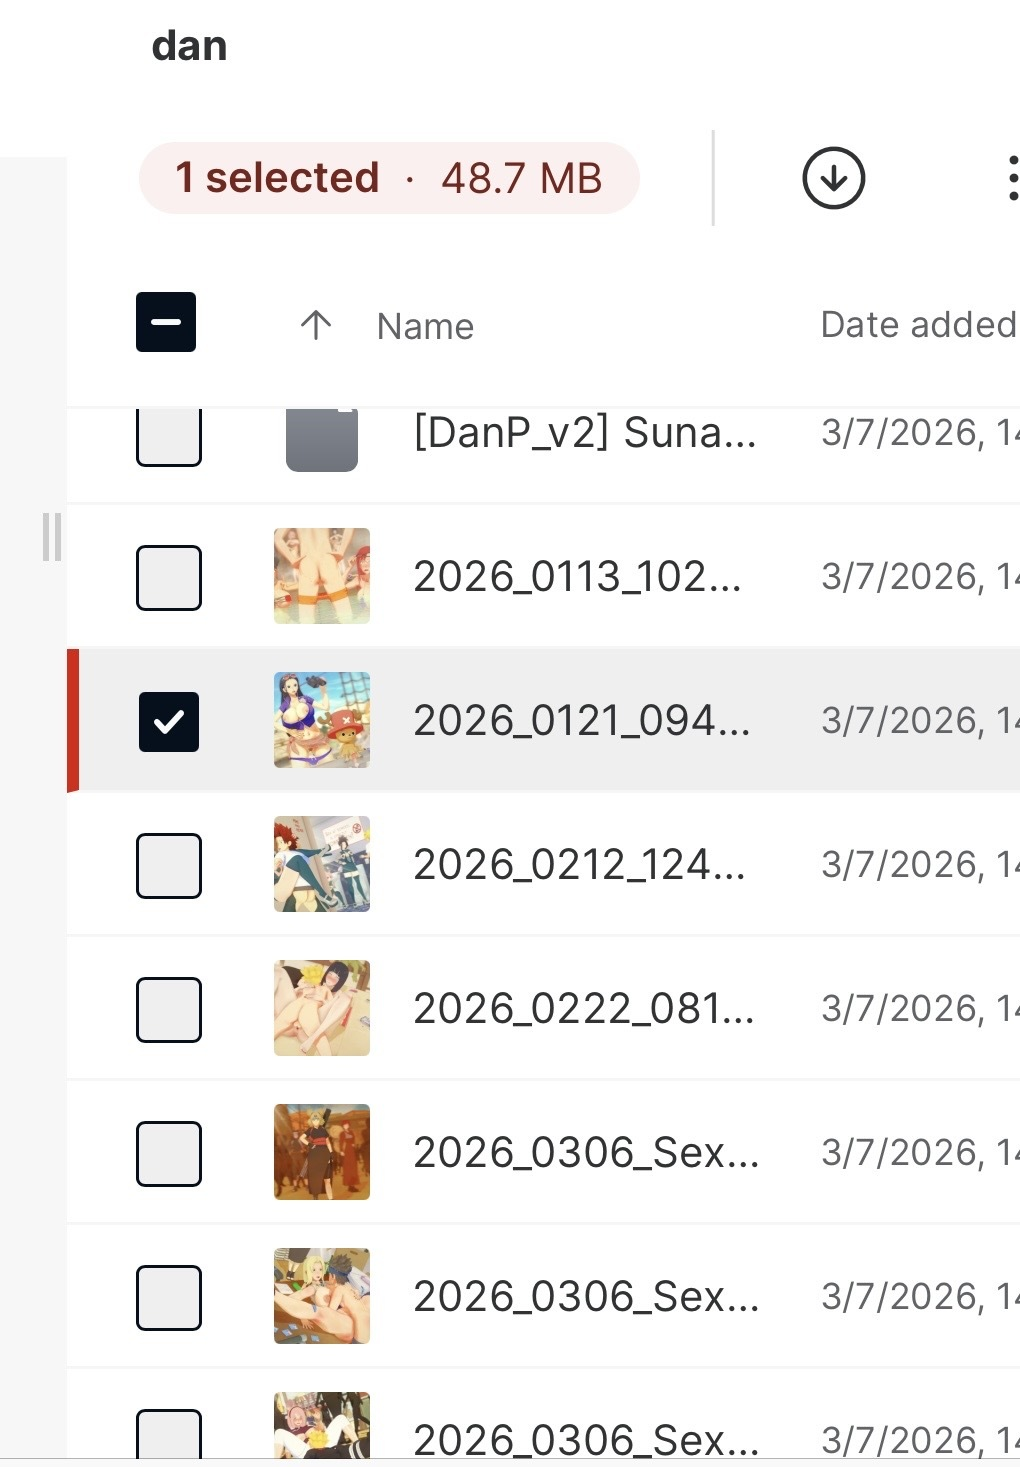Open the file named 2026_0212_124
The height and width of the screenshot is (1467, 1020).
(x=580, y=864)
